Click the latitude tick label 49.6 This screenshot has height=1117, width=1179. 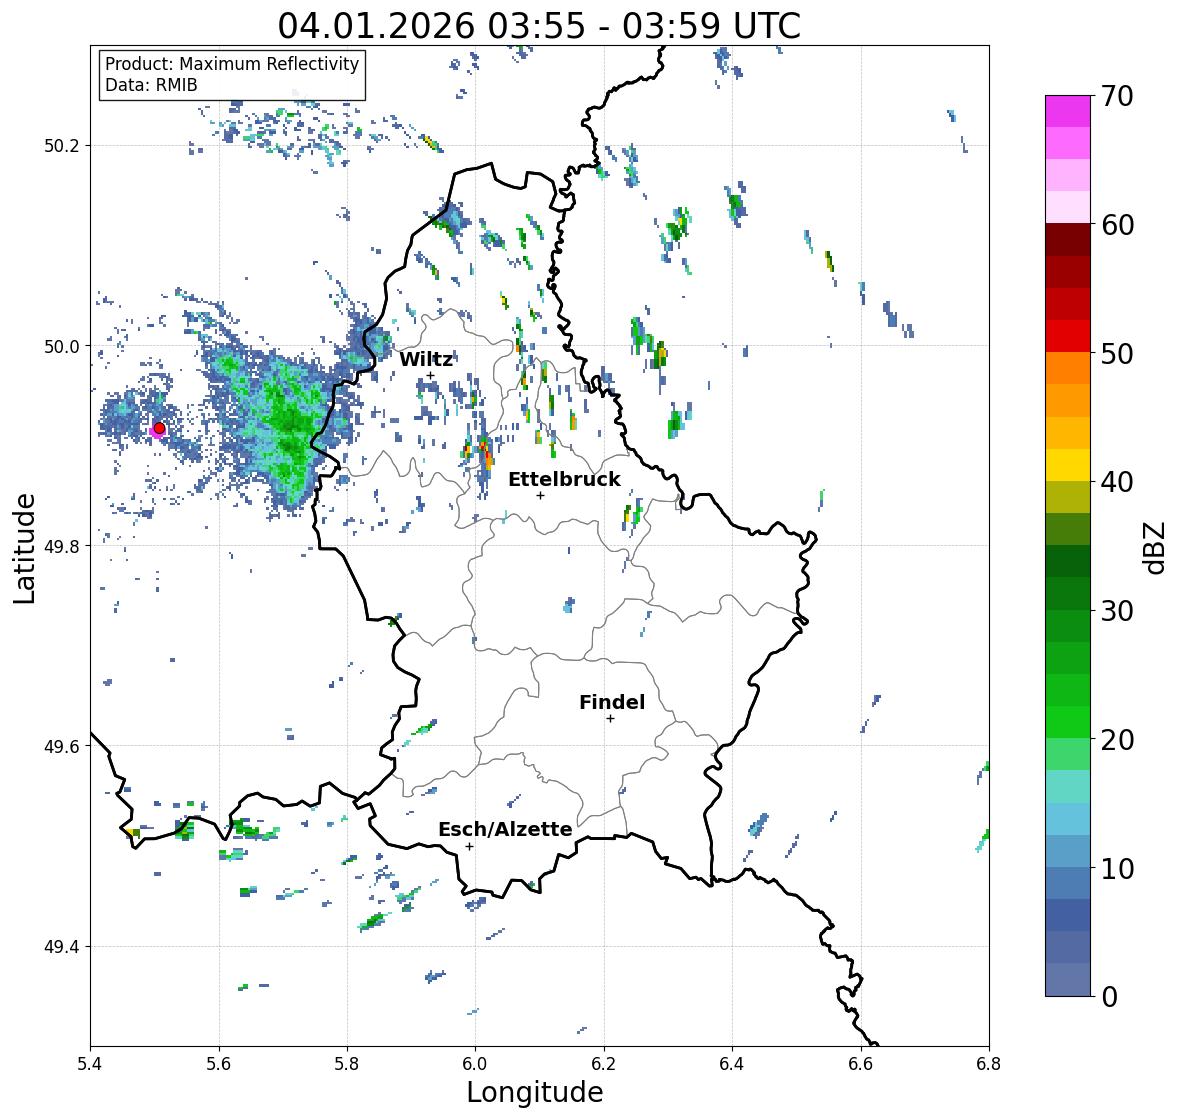point(62,746)
